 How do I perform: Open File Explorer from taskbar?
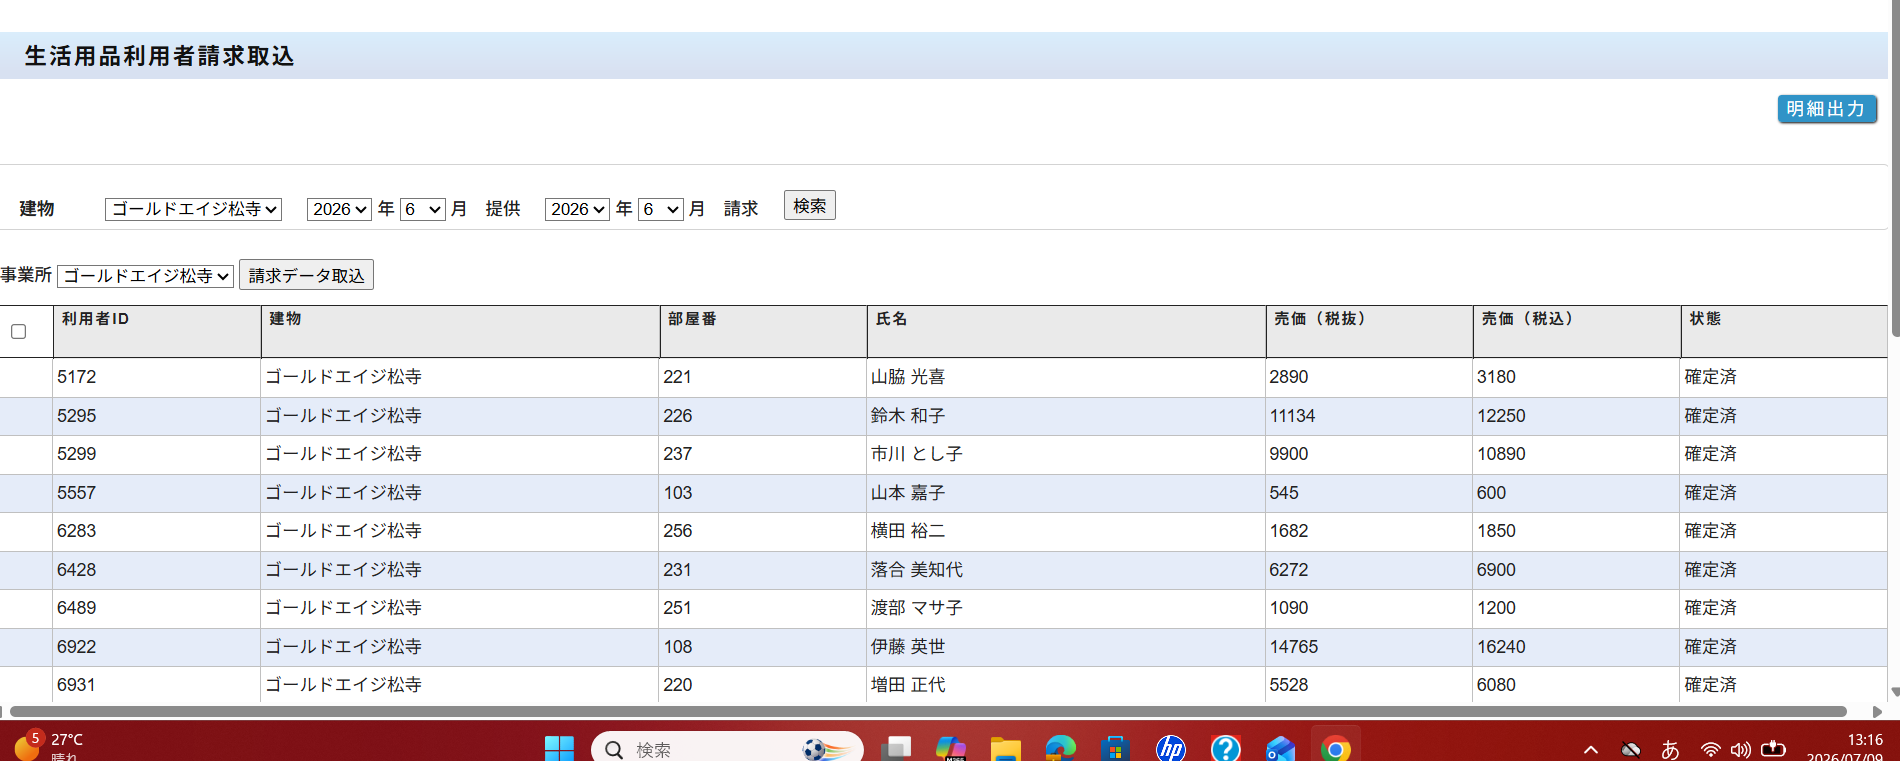pyautogui.click(x=1006, y=748)
